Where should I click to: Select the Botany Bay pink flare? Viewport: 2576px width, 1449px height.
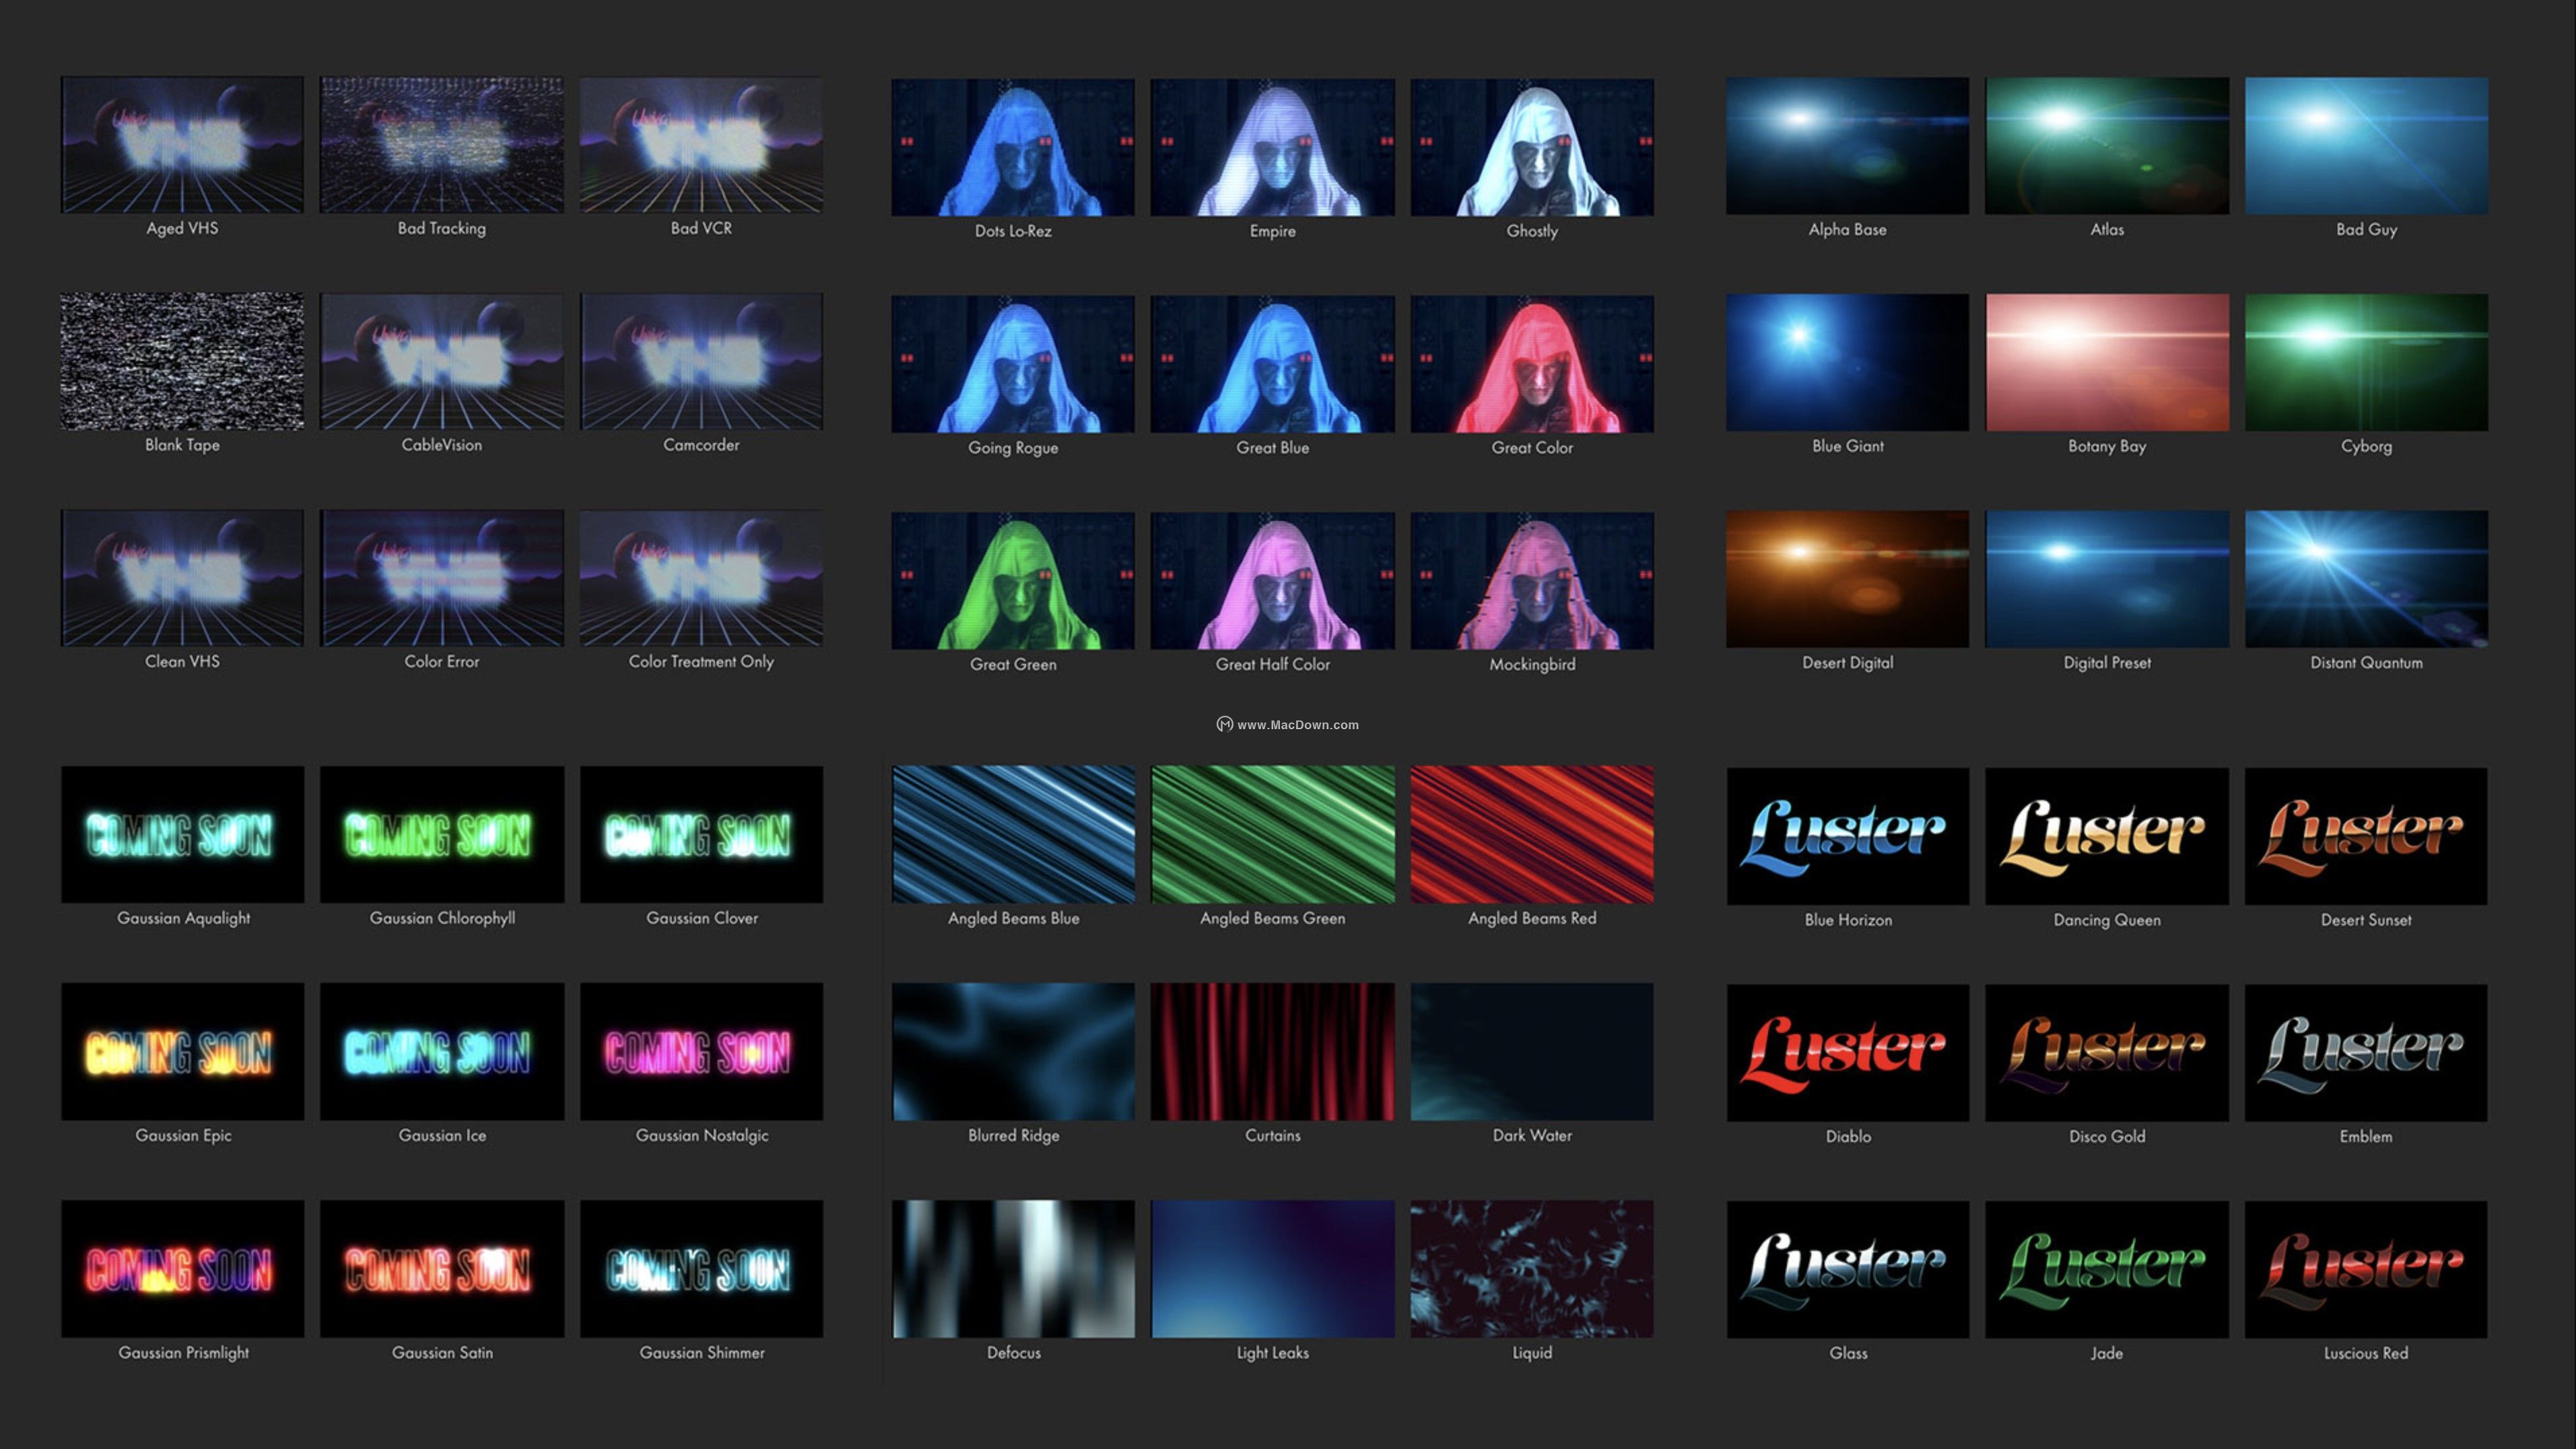[x=2107, y=362]
